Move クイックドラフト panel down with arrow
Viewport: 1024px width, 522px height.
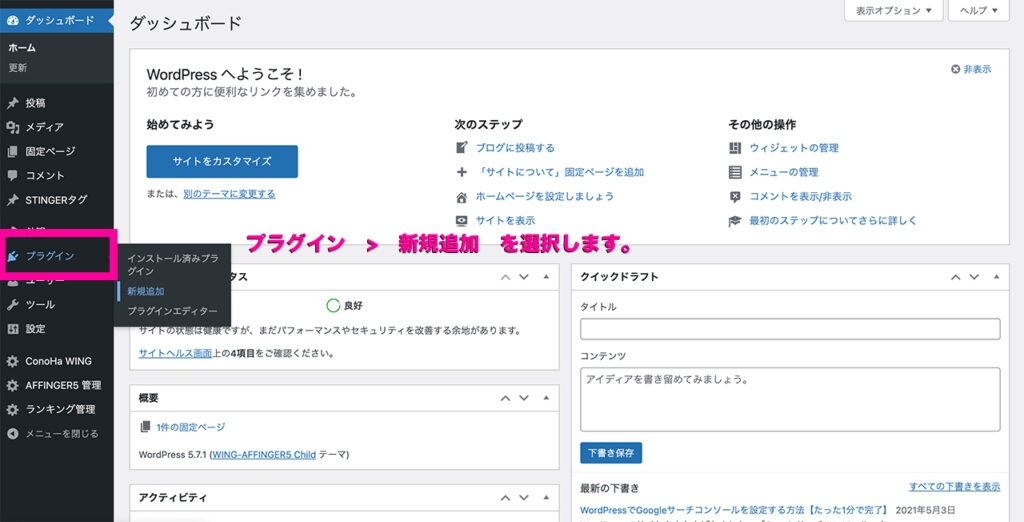974,277
